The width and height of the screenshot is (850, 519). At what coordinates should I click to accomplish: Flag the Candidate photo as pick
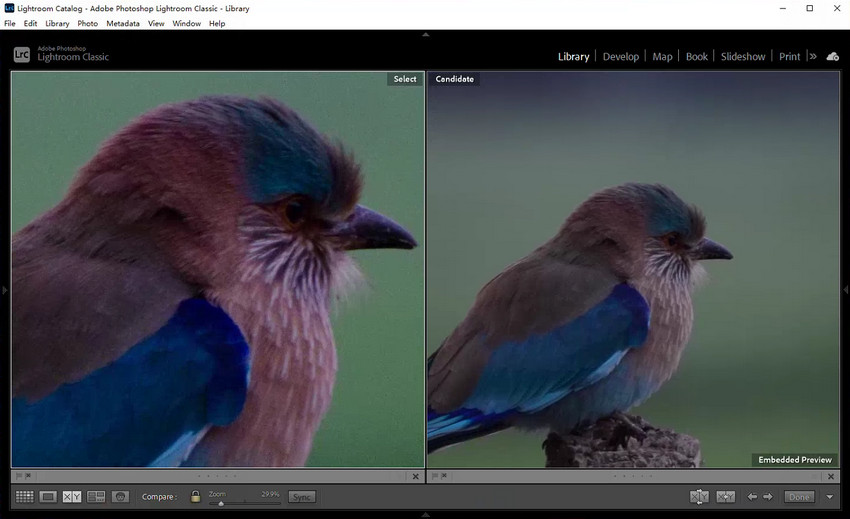(x=435, y=476)
